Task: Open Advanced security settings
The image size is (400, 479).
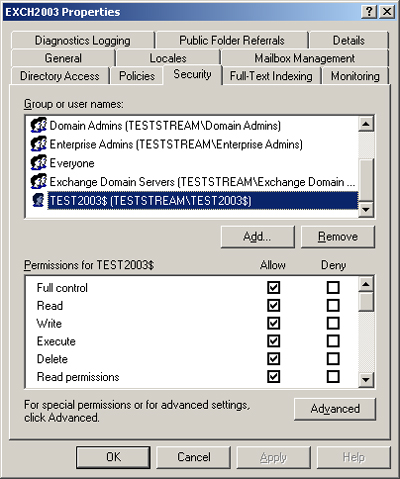Action: click(x=335, y=409)
